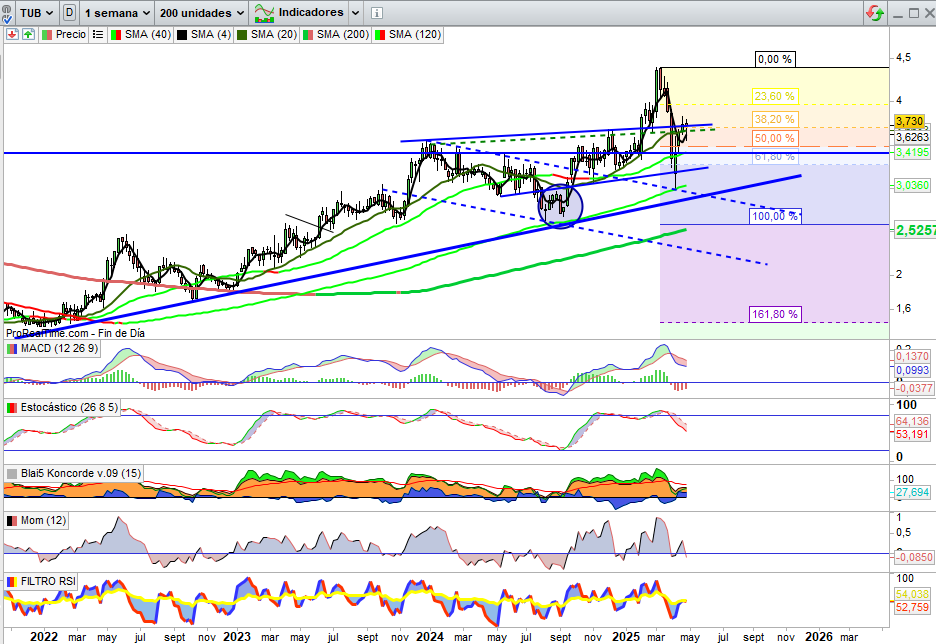Click the 2026 year on time axis
This screenshot has width=936, height=644.
[818, 636]
